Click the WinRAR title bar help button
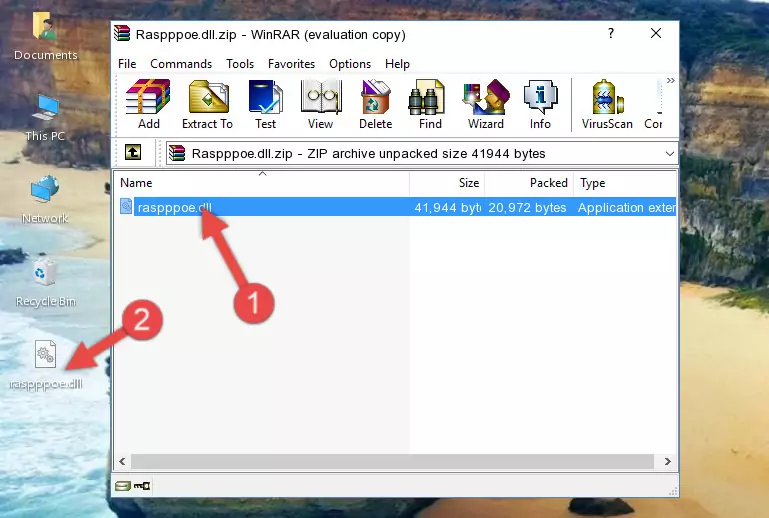 [611, 33]
